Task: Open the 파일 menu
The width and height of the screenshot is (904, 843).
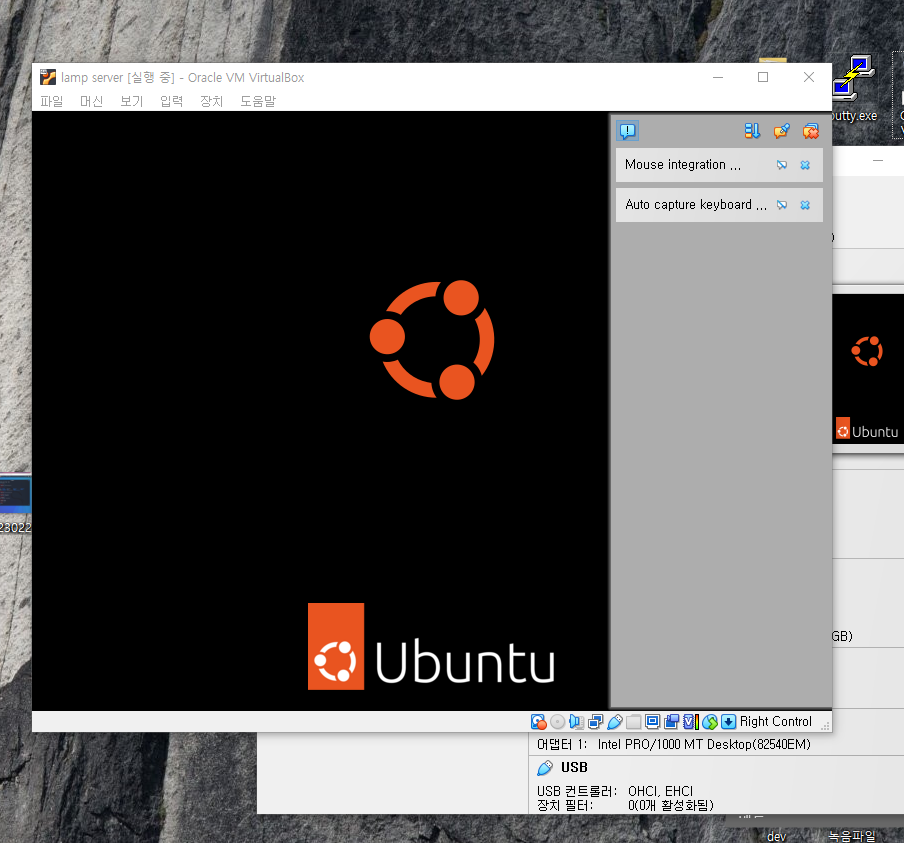Action: [51, 101]
